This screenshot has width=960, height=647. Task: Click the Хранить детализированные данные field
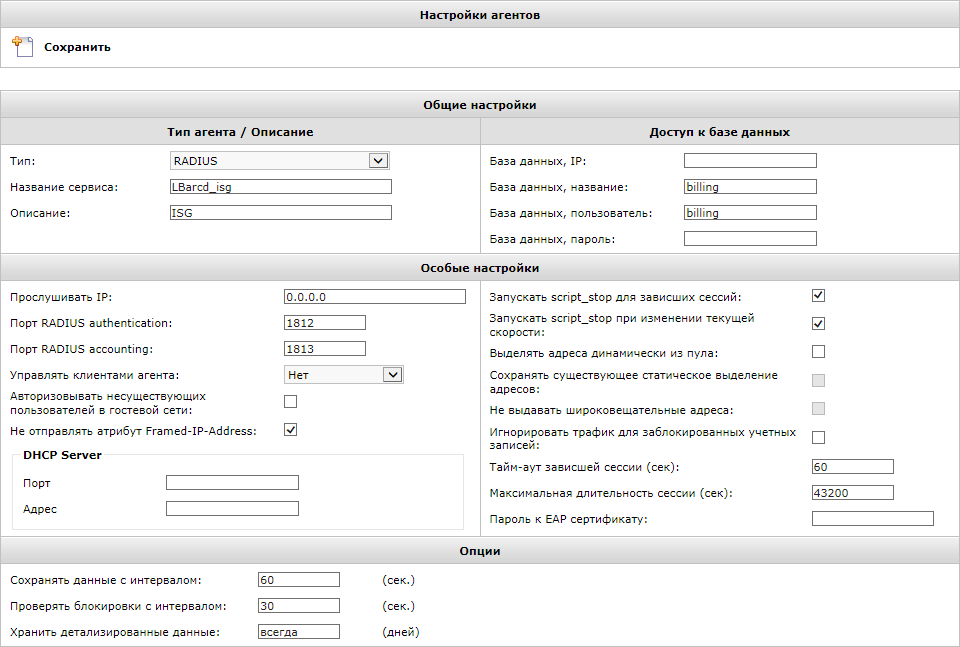(299, 632)
